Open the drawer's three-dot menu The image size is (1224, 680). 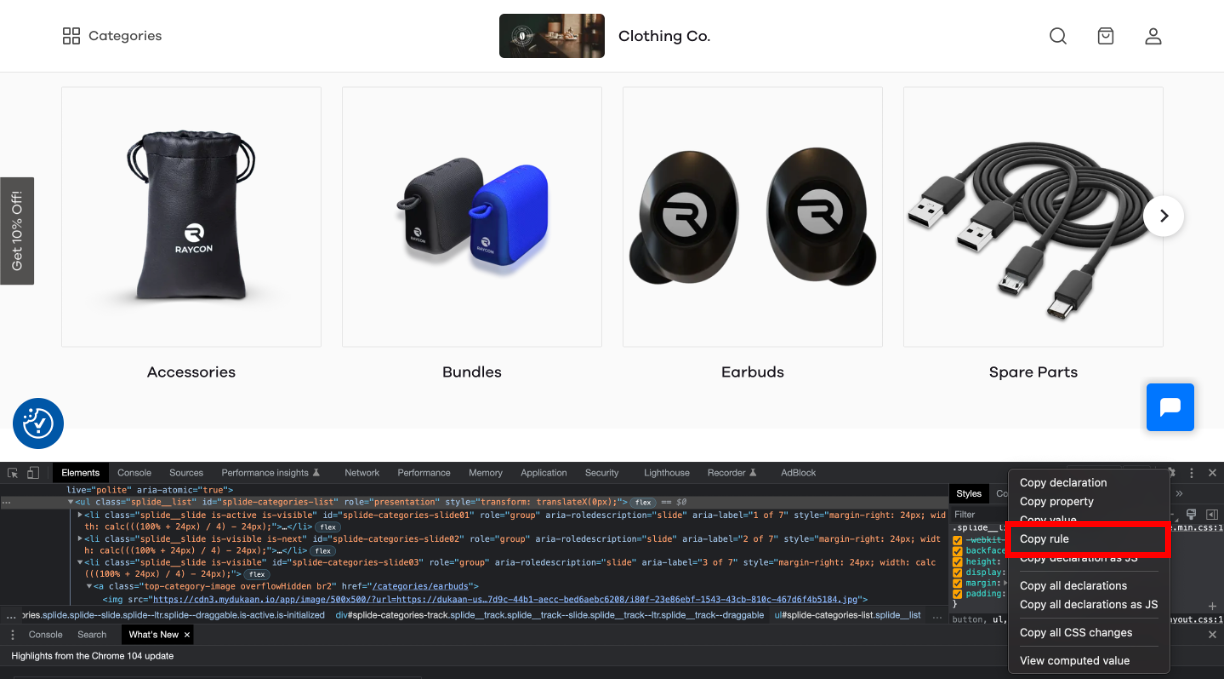click(x=13, y=635)
